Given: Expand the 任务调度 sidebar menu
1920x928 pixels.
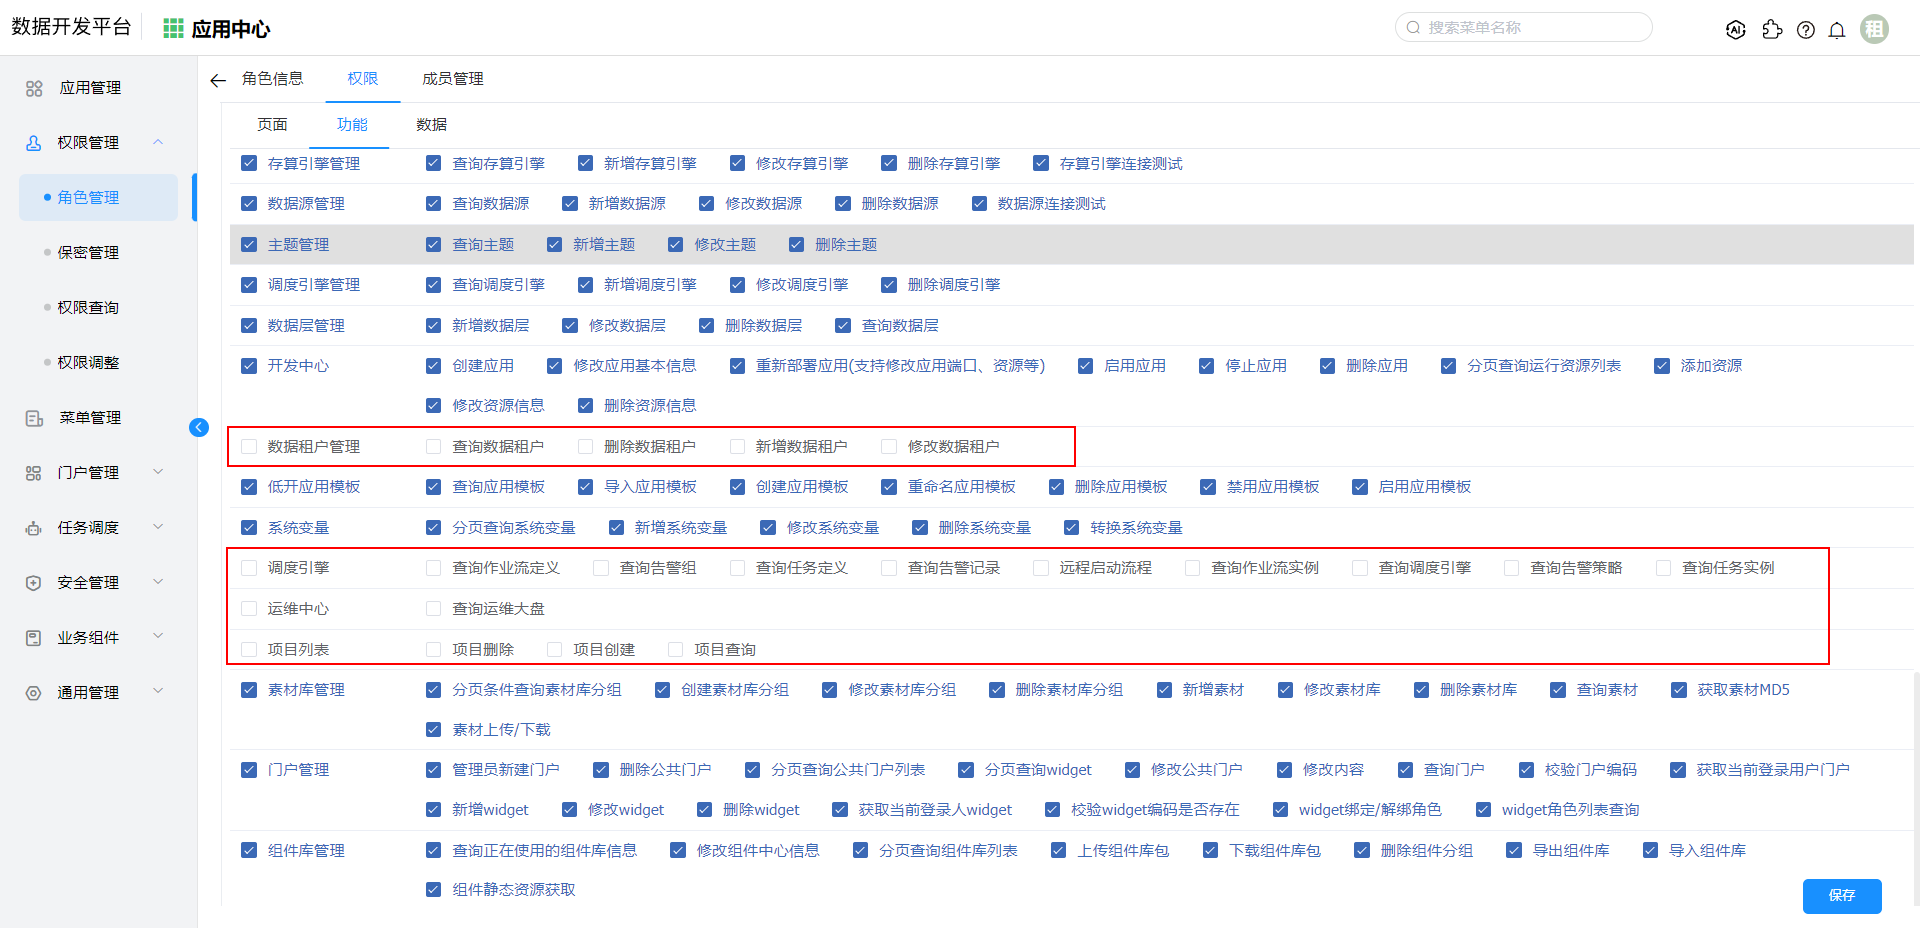Looking at the screenshot, I should 88,527.
